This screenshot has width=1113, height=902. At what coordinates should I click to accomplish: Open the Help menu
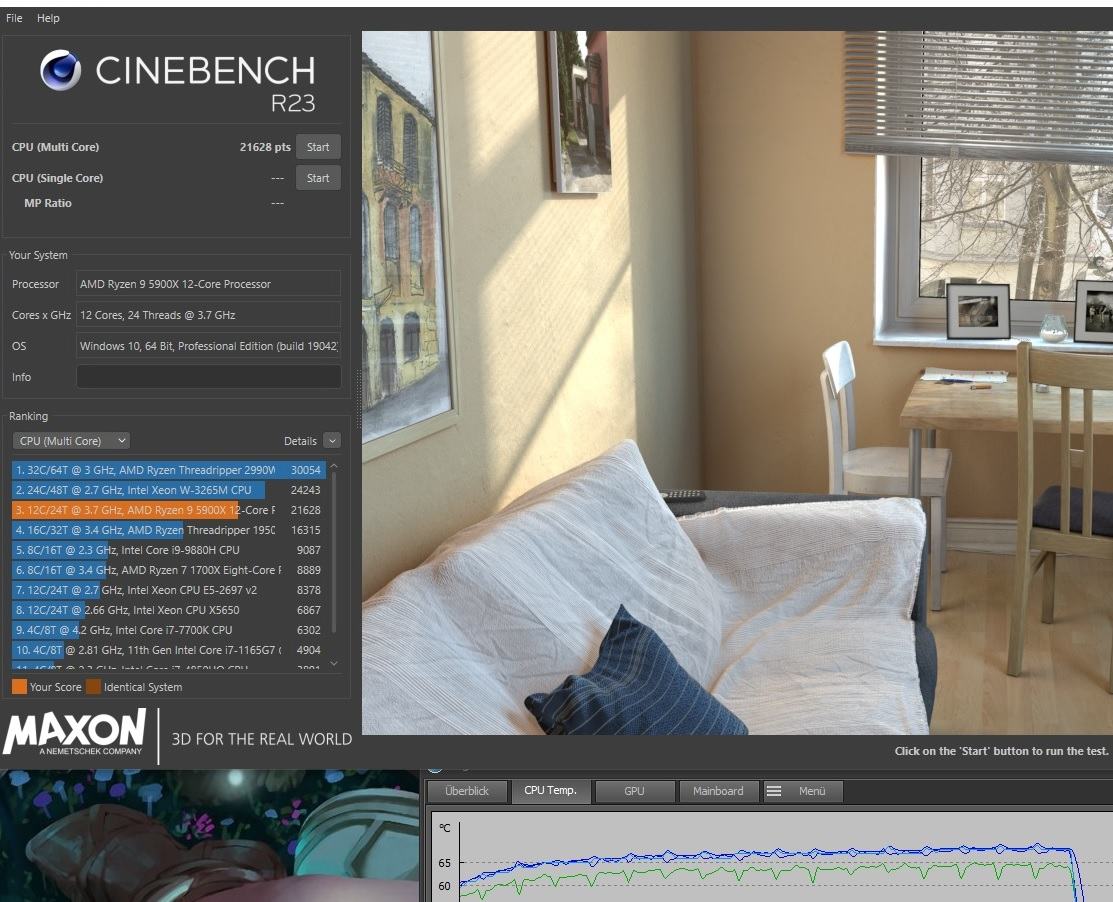[x=48, y=18]
